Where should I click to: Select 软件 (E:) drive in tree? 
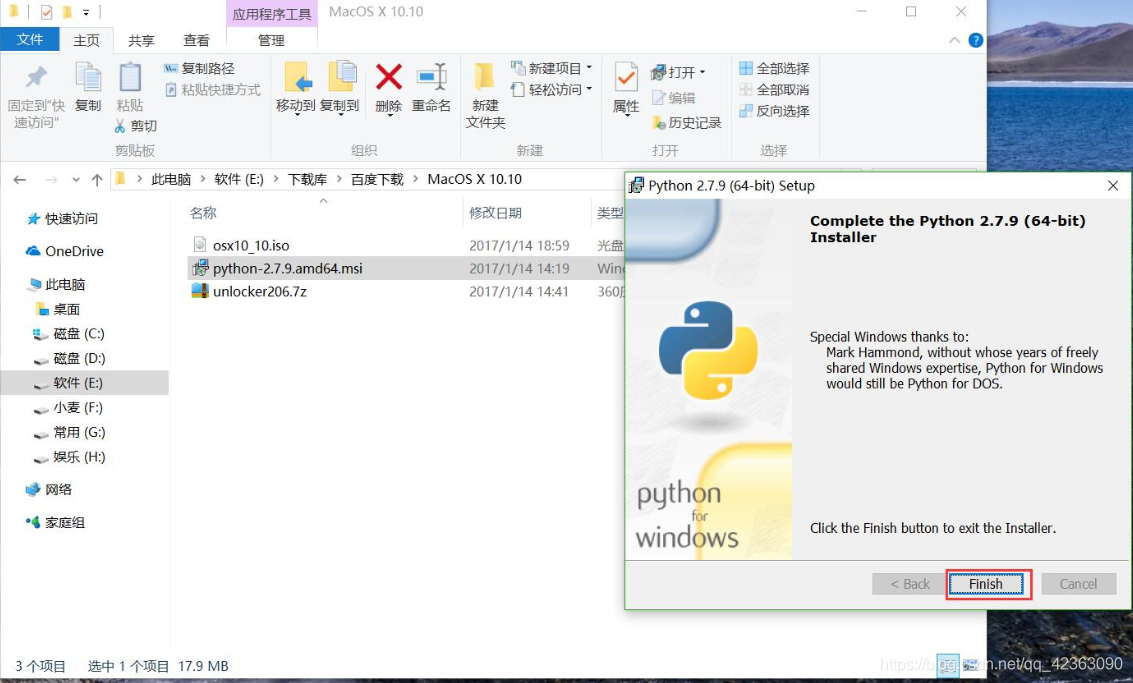[85, 383]
